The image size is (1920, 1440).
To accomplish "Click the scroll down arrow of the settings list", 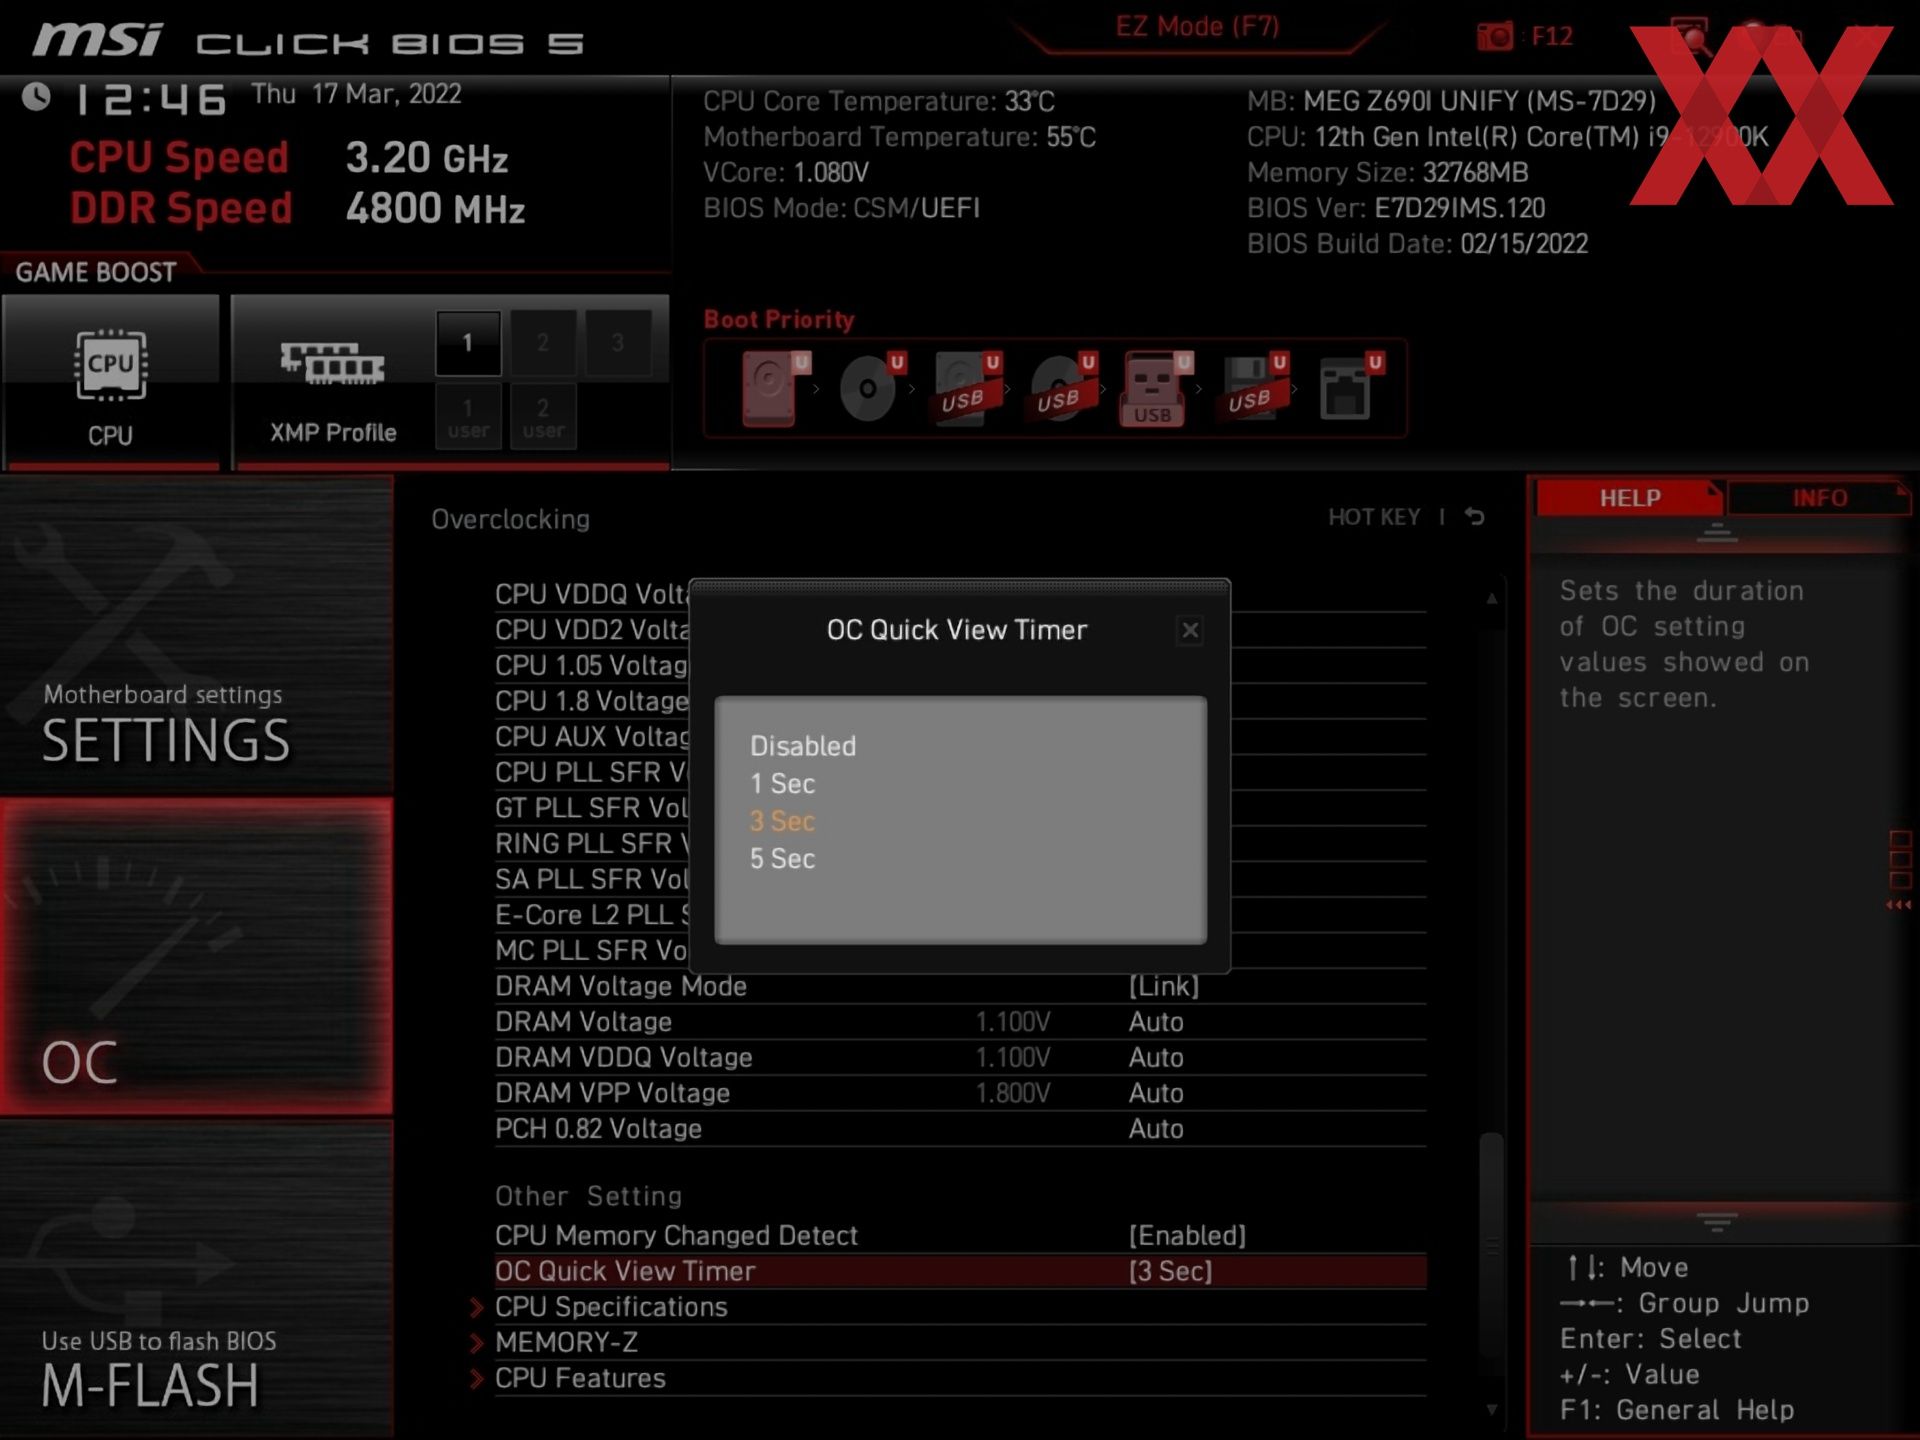I will coord(1492,1410).
